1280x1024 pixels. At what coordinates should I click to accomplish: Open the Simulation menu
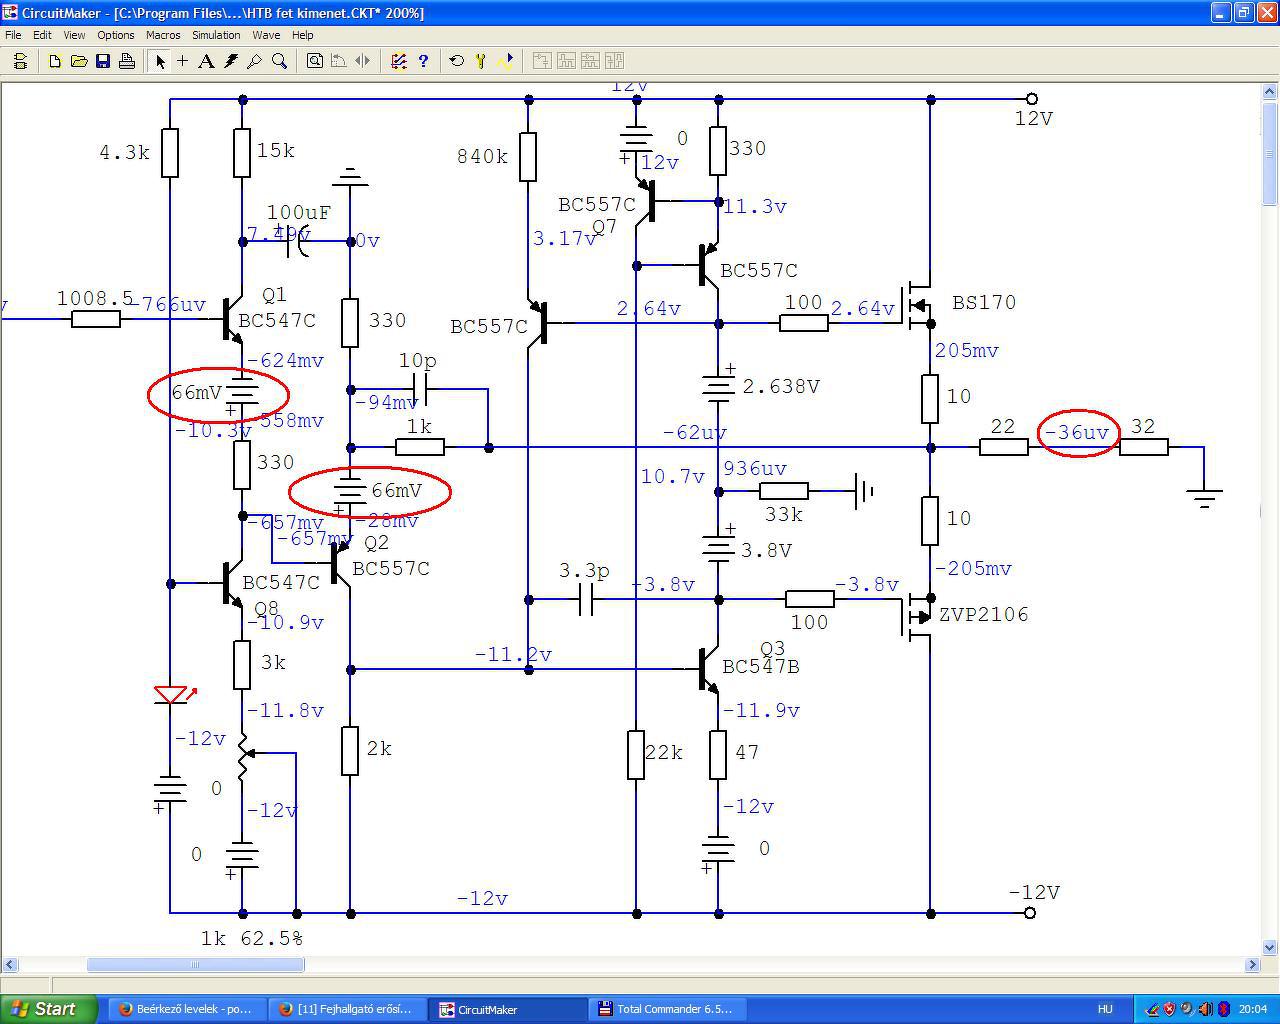click(x=216, y=35)
